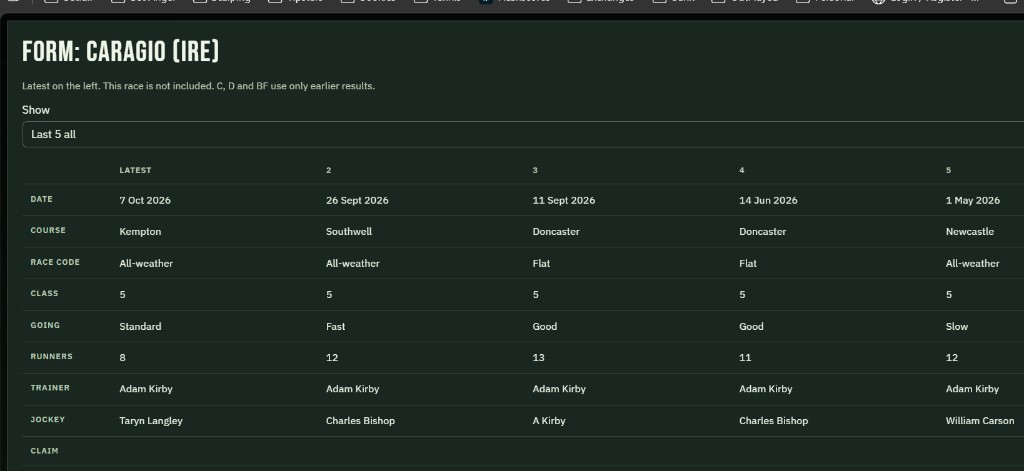Image resolution: width=1024 pixels, height=471 pixels.
Task: Click runners value 8 in Latest column
Action: [123, 358]
